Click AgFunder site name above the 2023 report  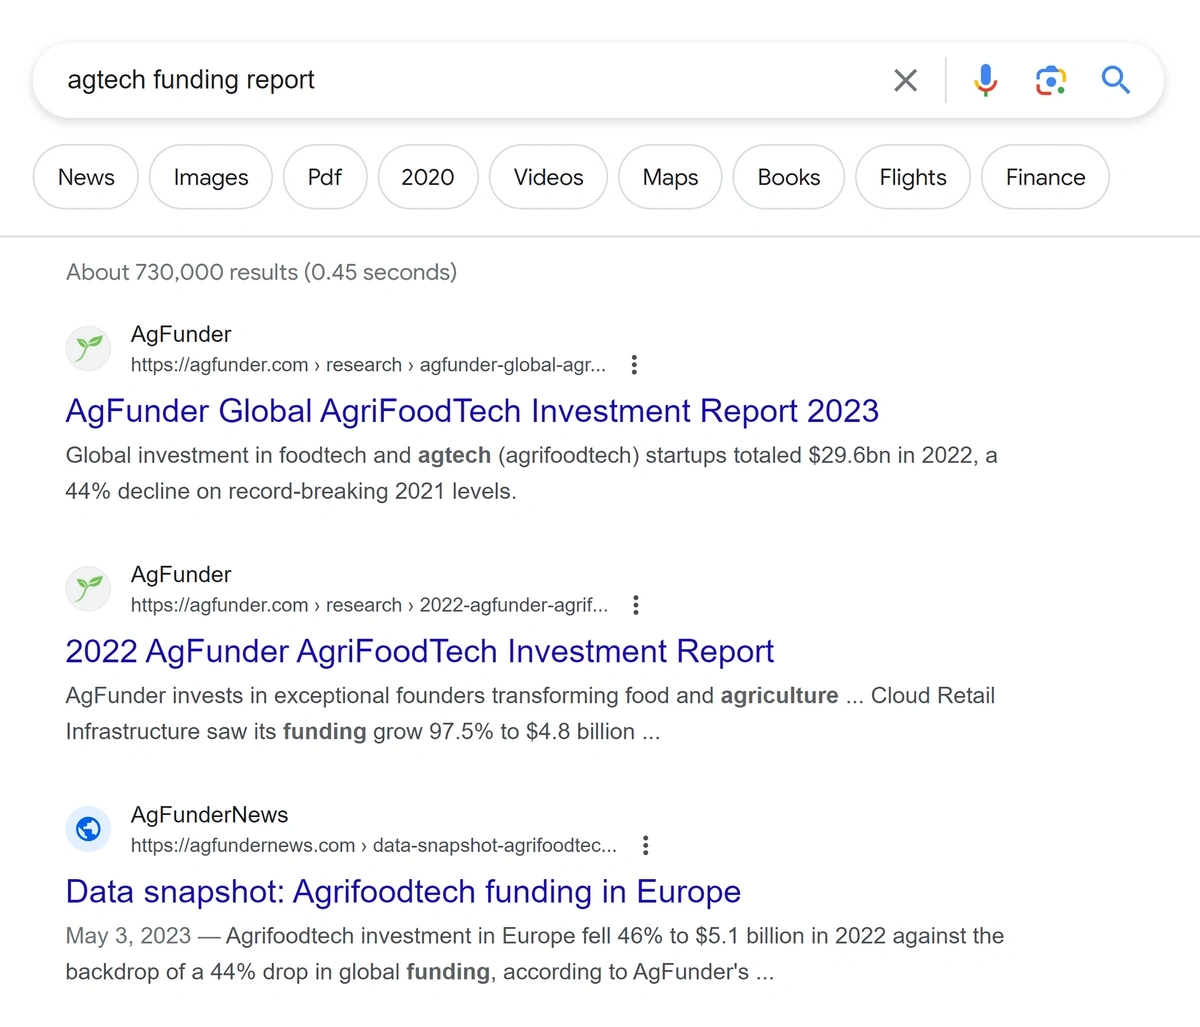181,334
